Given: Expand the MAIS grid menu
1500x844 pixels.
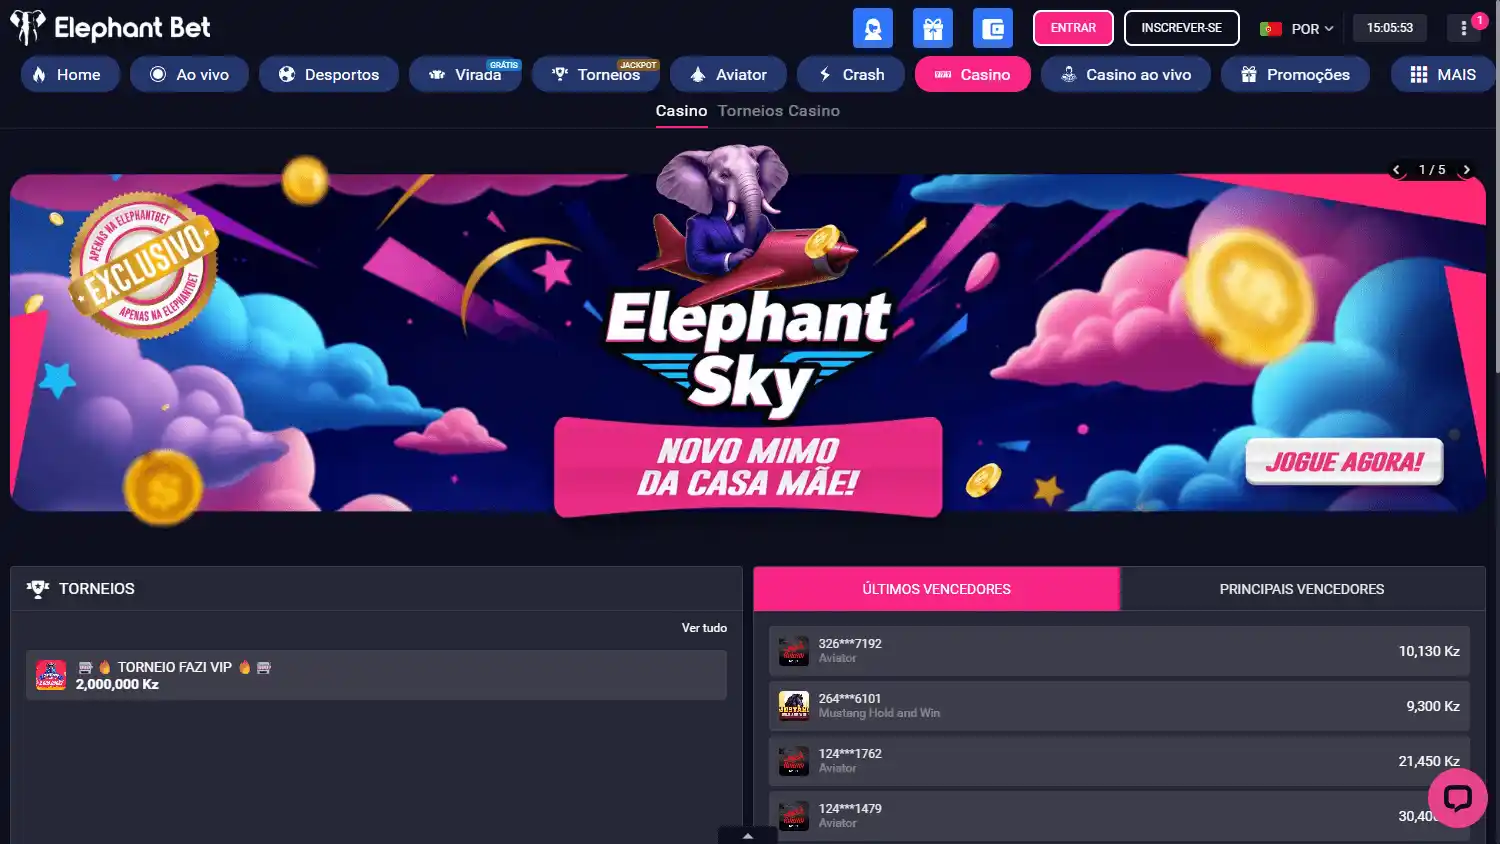Looking at the screenshot, I should pos(1443,74).
